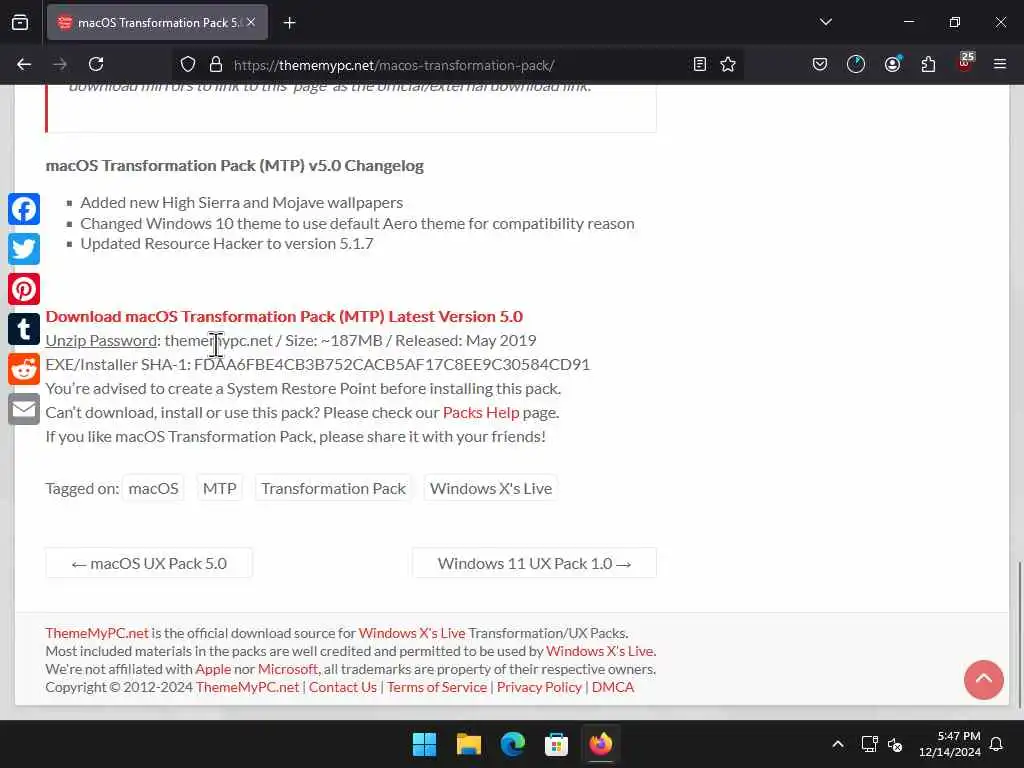Show hidden system tray icons chevron
This screenshot has height=768, width=1024.
point(838,744)
